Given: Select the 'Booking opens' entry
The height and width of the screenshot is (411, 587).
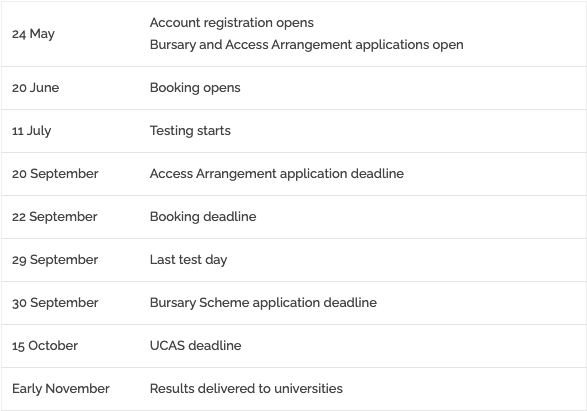Looking at the screenshot, I should (195, 88).
